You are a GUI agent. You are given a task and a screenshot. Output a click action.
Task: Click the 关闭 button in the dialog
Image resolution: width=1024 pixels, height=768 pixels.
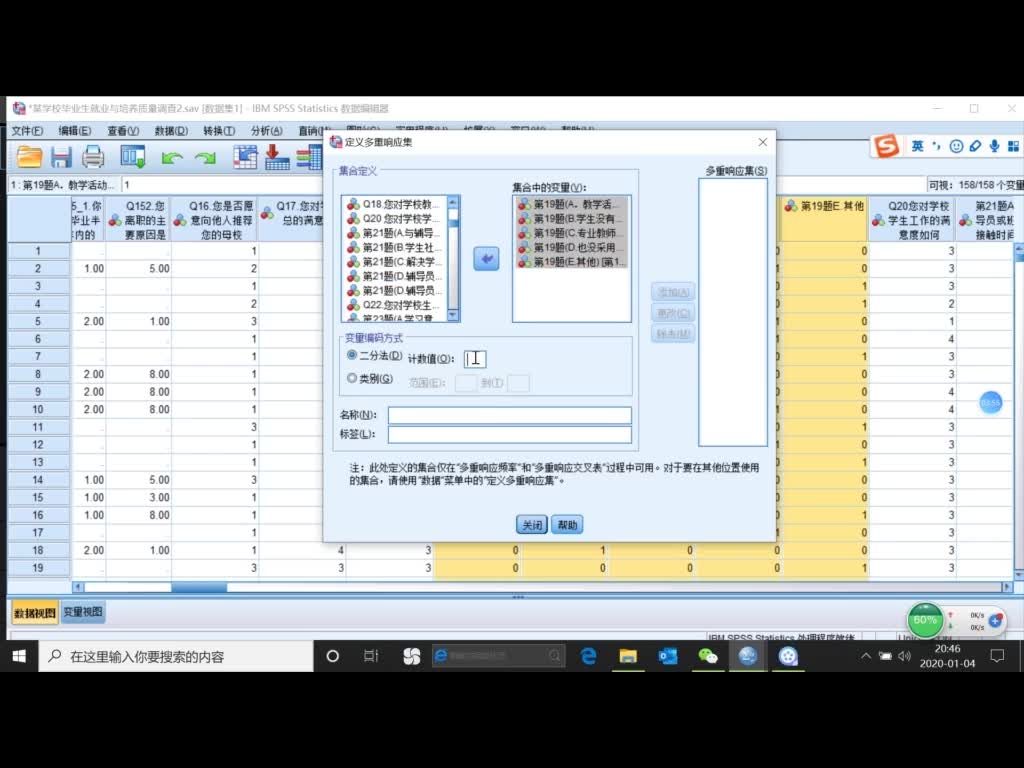point(531,524)
